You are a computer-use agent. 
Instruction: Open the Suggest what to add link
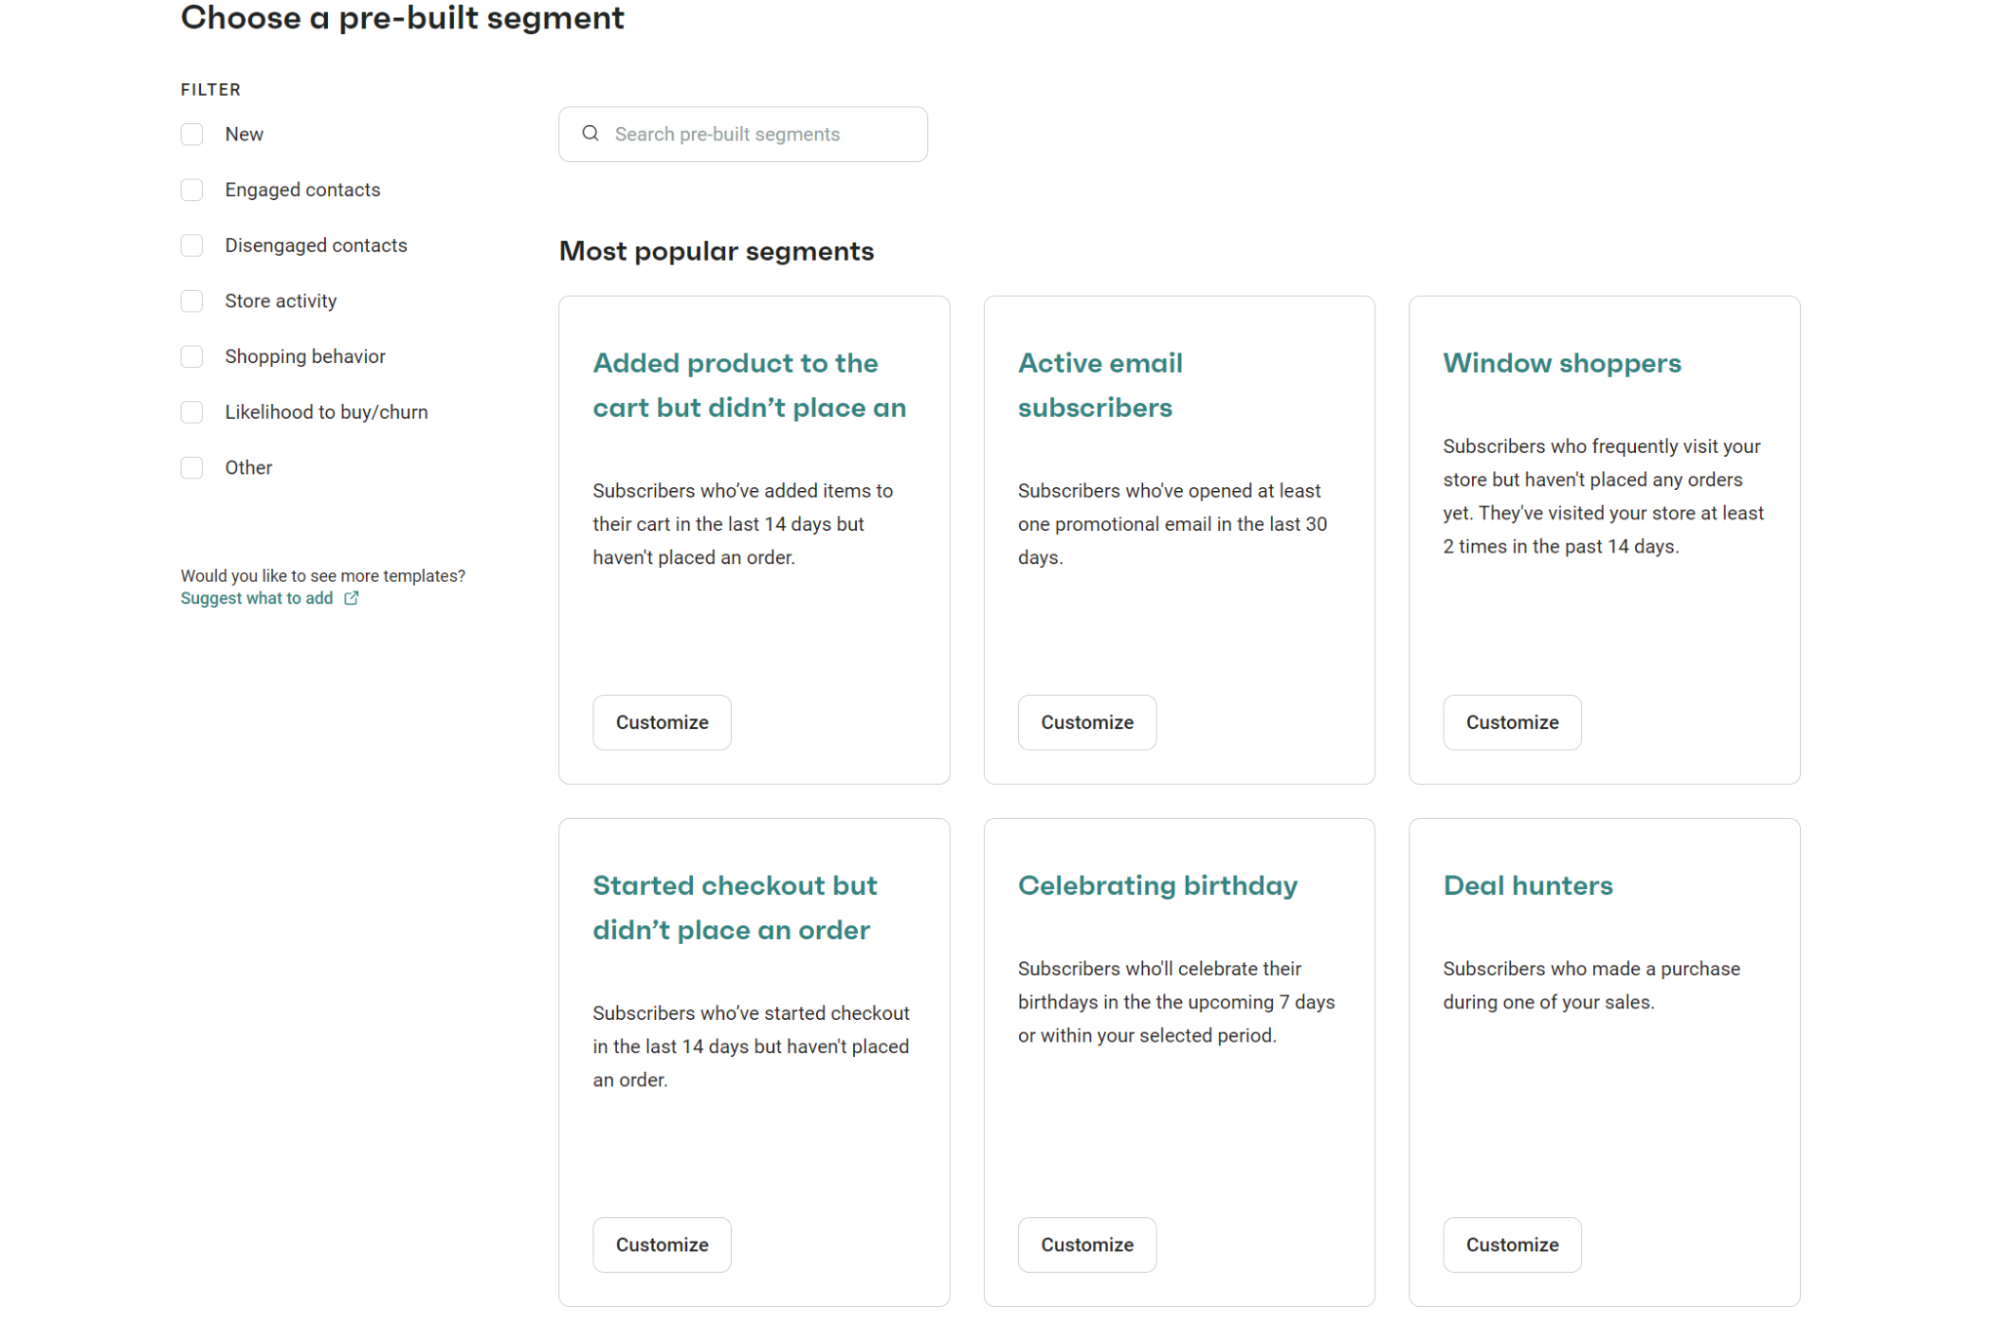click(x=256, y=597)
